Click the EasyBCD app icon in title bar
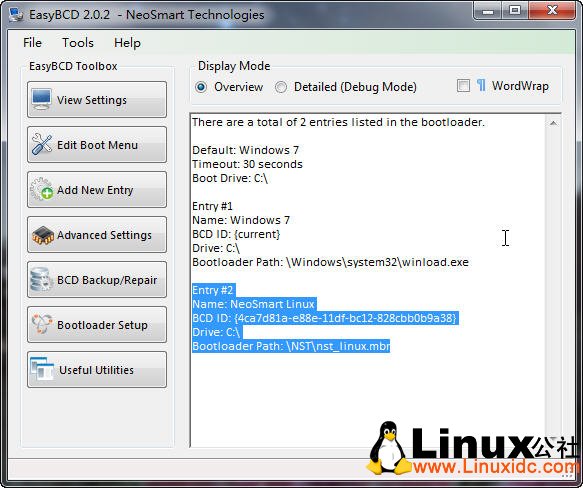This screenshot has height=488, width=583. coord(16,15)
